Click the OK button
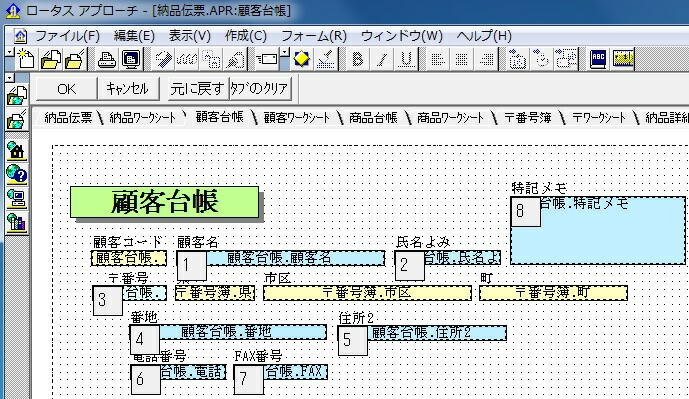Image resolution: width=689 pixels, height=399 pixels. click(x=66, y=89)
